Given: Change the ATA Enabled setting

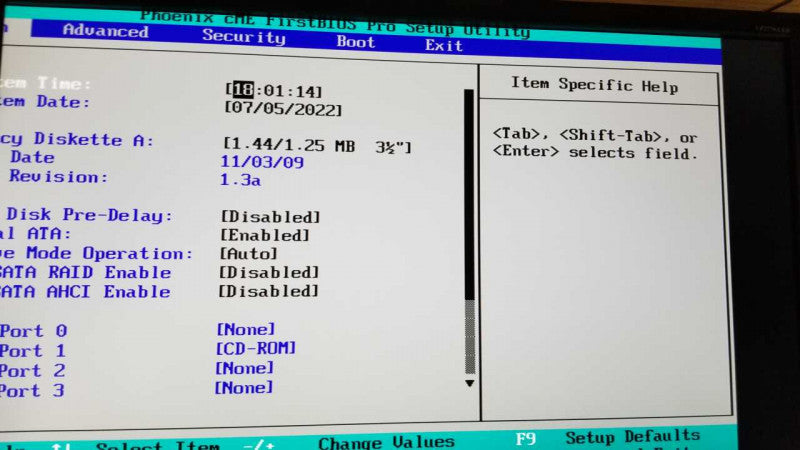Looking at the screenshot, I should tap(265, 235).
